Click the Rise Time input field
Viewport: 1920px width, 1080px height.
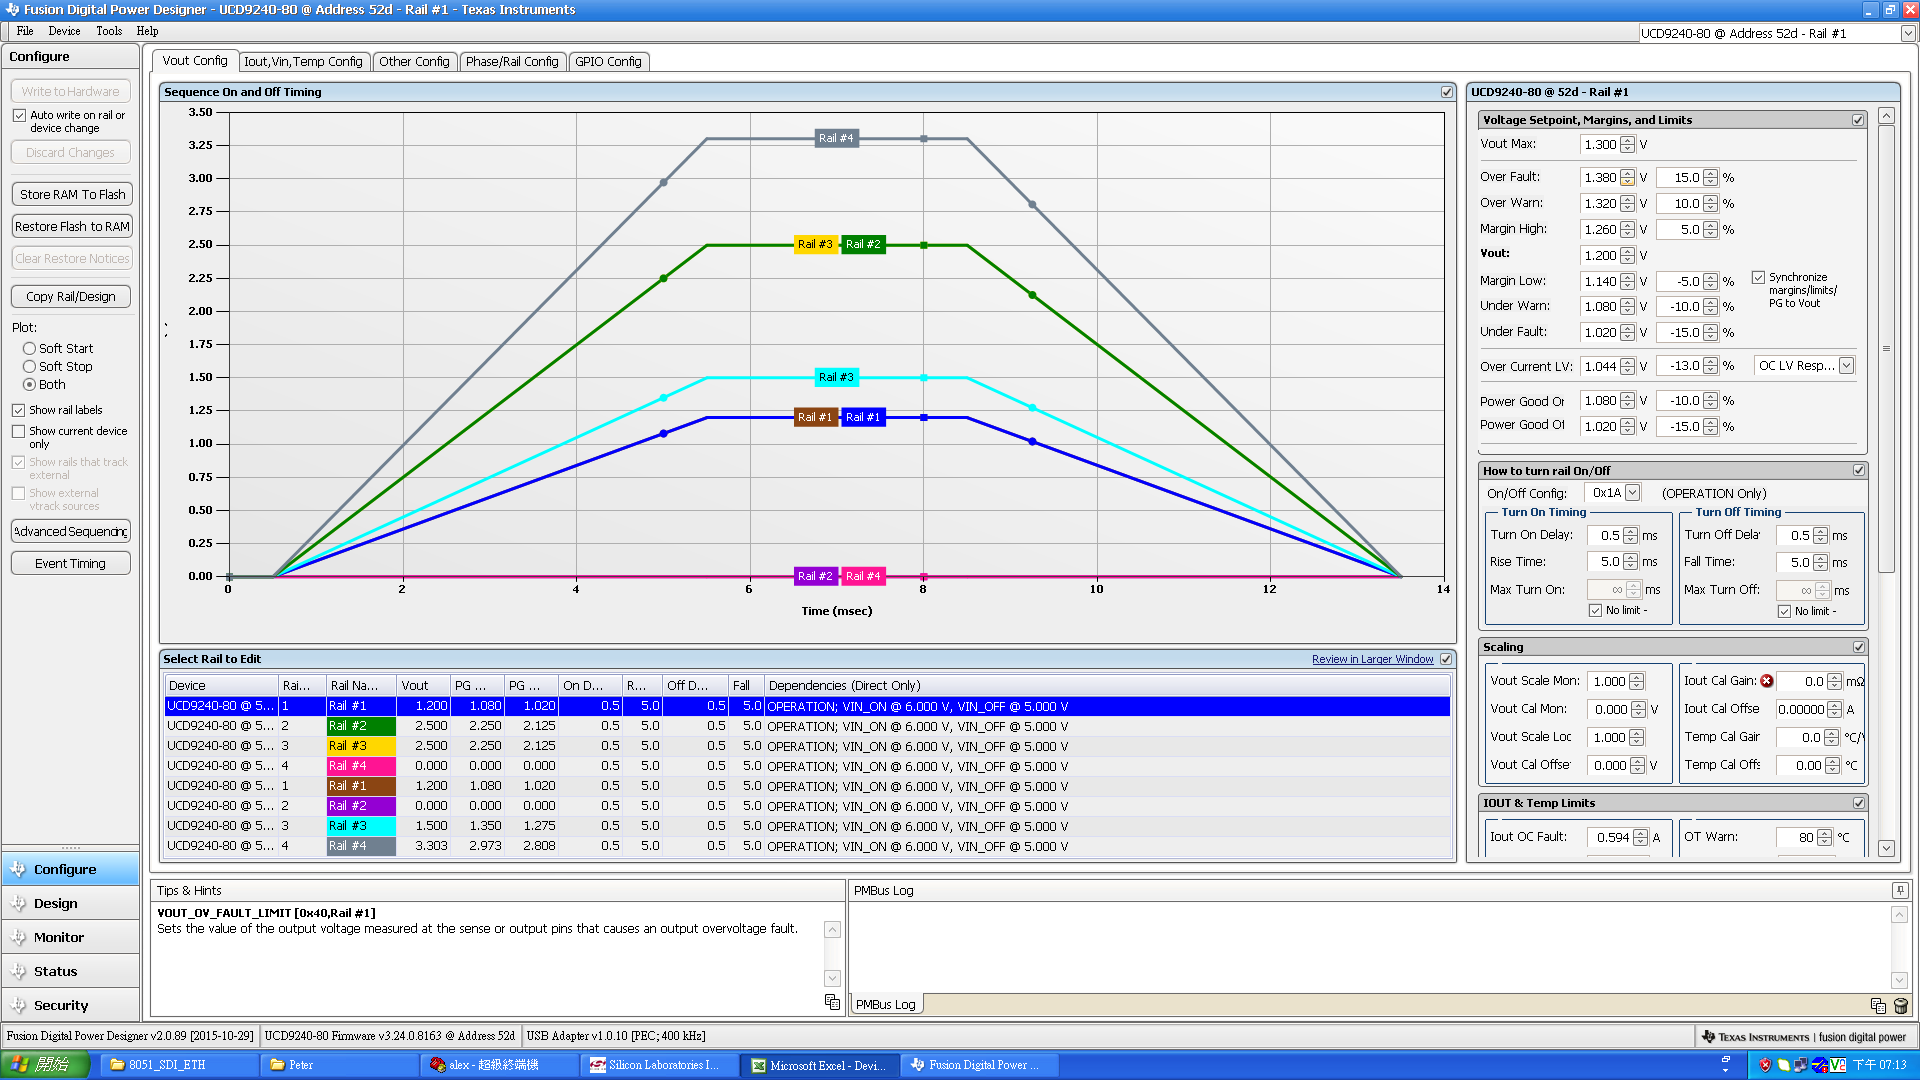click(1604, 562)
